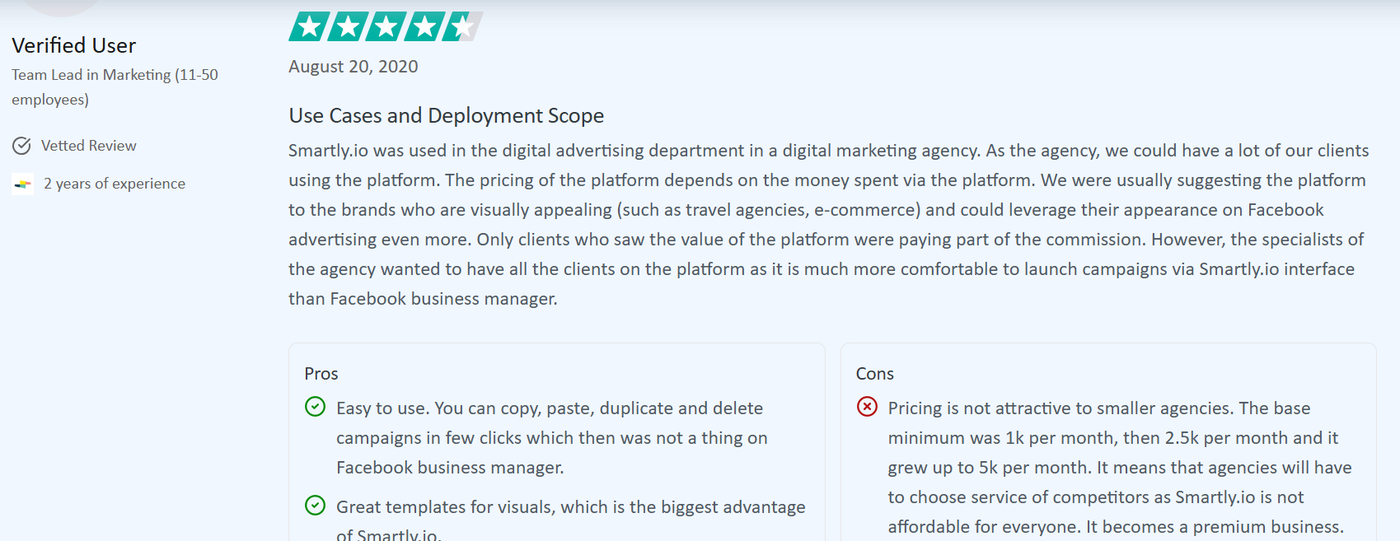
Task: Click the 'Vetted Review' label
Action: click(89, 146)
